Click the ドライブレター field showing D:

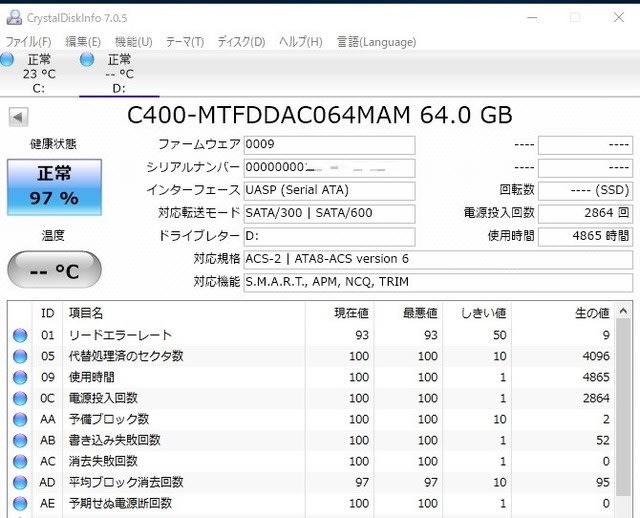point(329,236)
